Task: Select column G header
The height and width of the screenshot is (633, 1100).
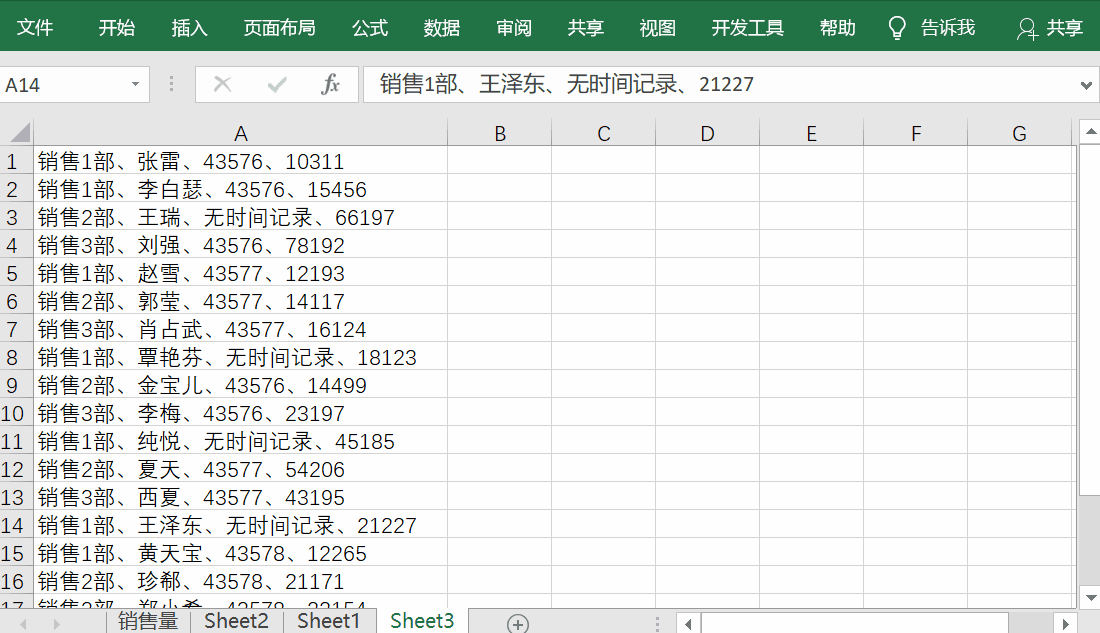Action: point(1019,133)
